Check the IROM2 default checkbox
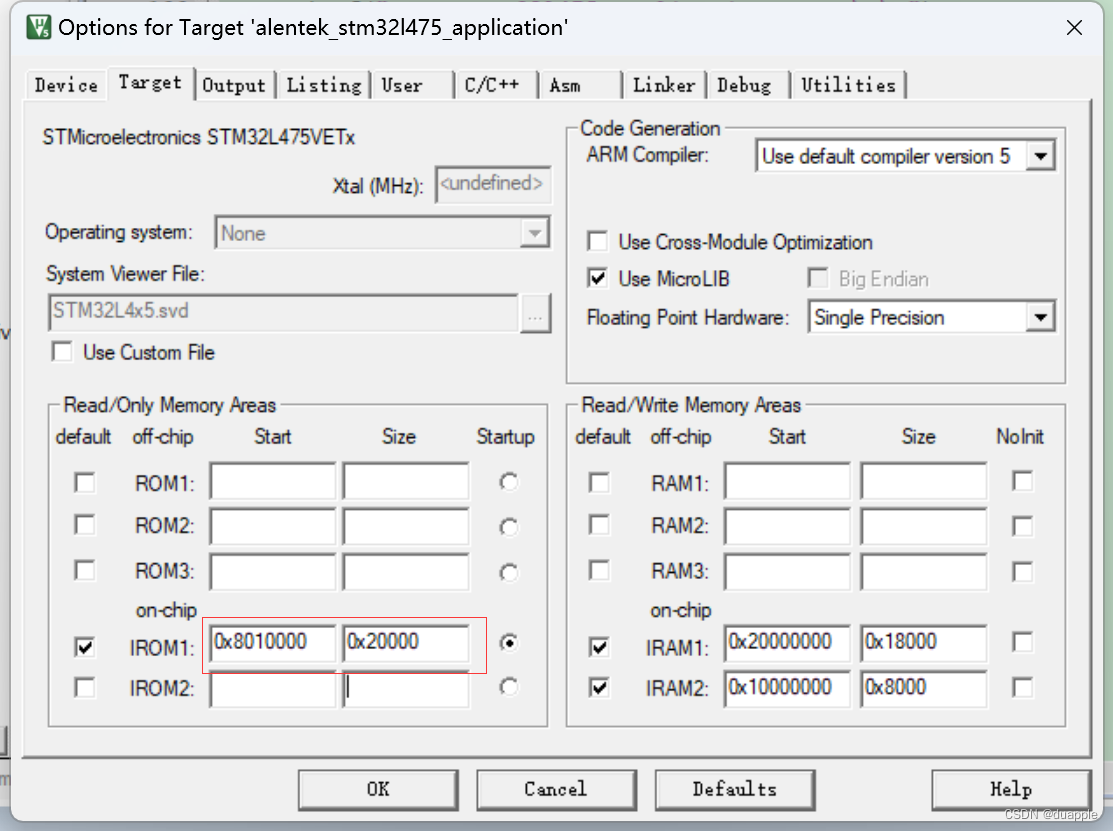This screenshot has width=1113, height=831. tap(84, 688)
